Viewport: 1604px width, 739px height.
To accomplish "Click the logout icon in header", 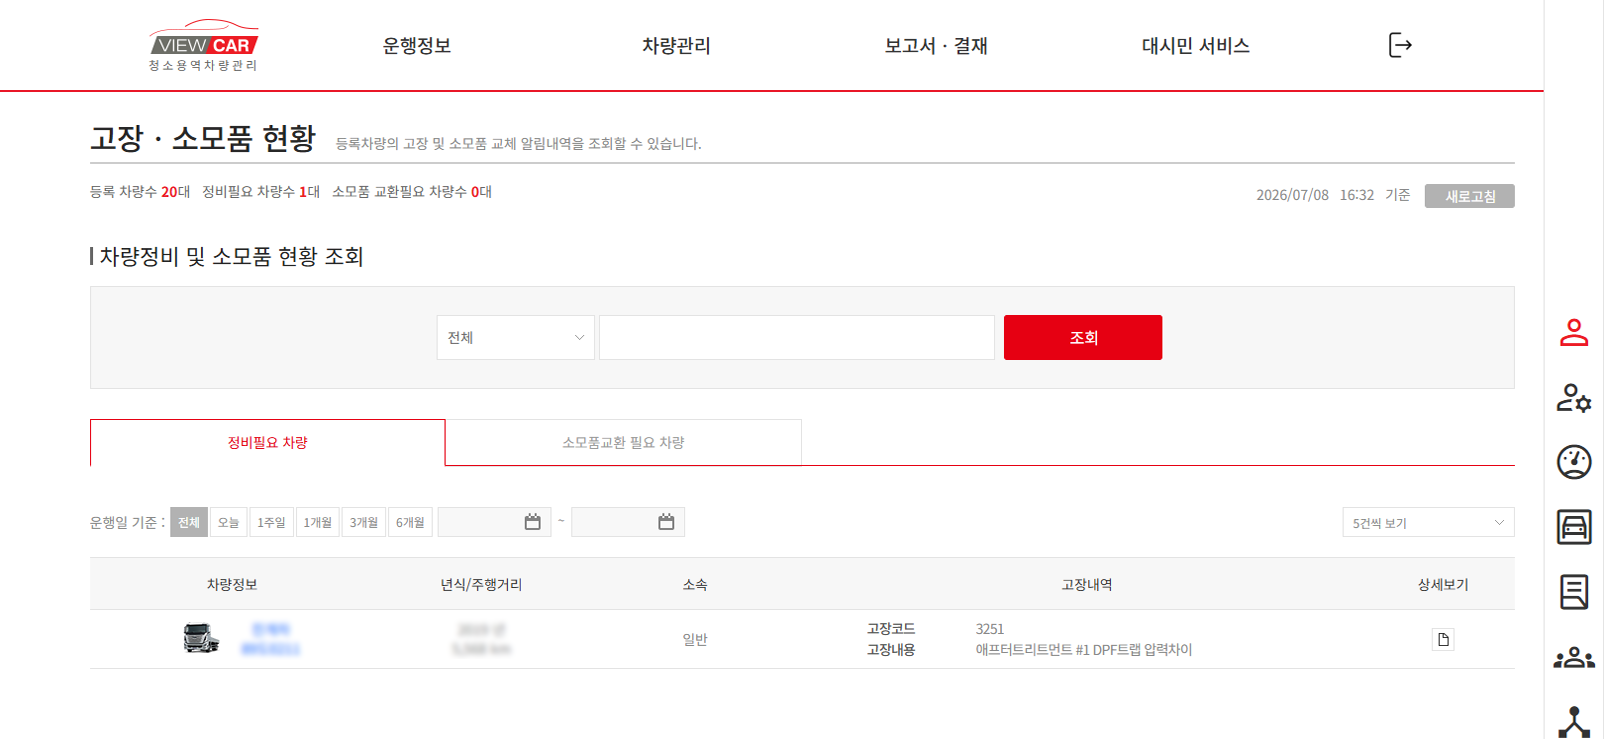I will coord(1400,45).
